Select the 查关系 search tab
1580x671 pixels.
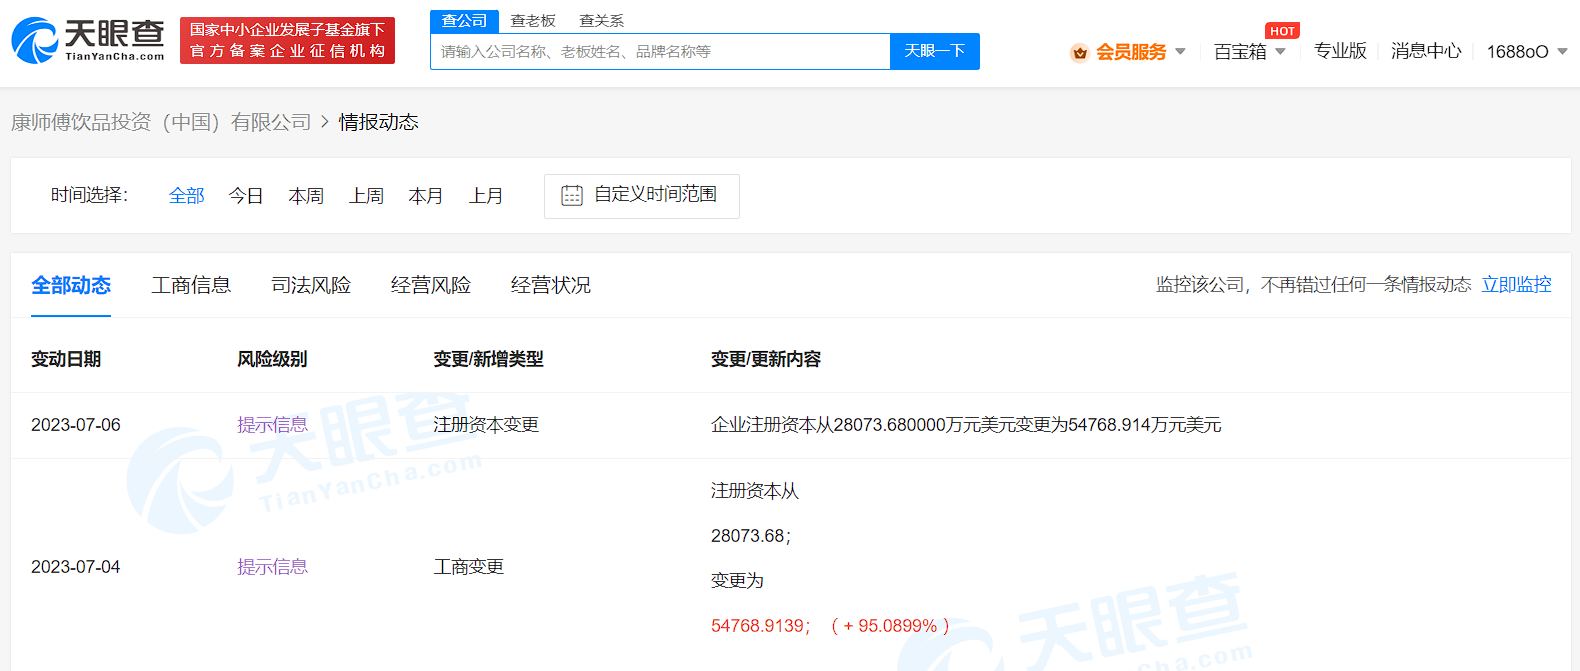click(x=601, y=21)
